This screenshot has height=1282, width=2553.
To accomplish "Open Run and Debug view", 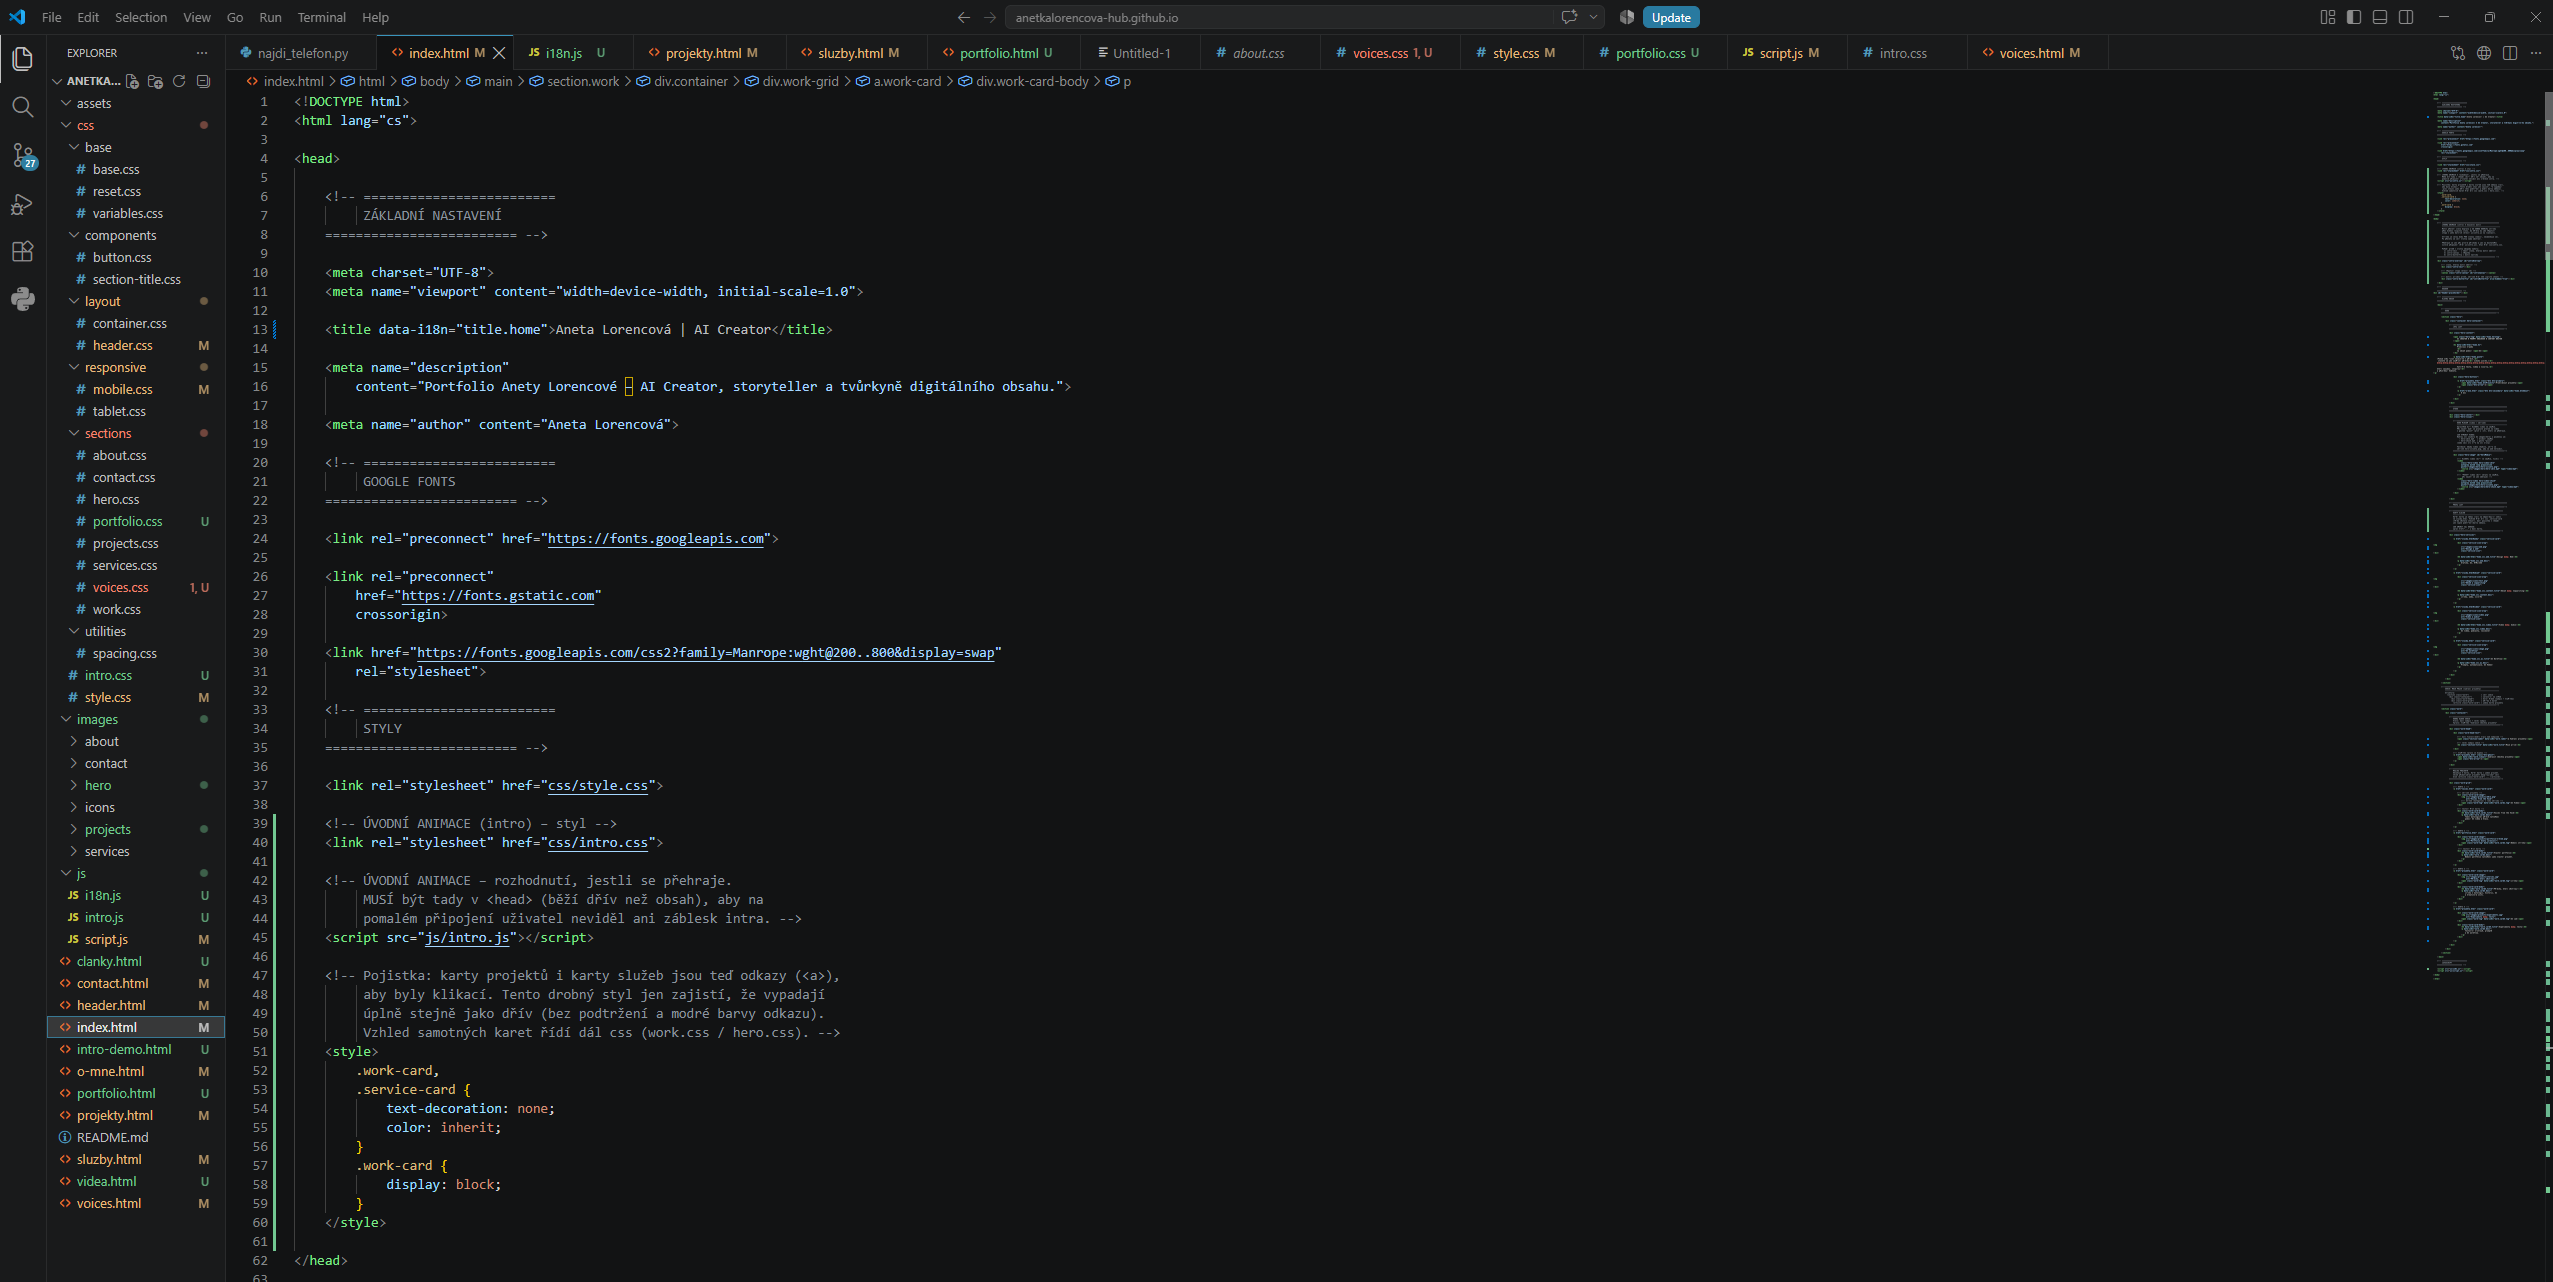I will click(x=22, y=204).
